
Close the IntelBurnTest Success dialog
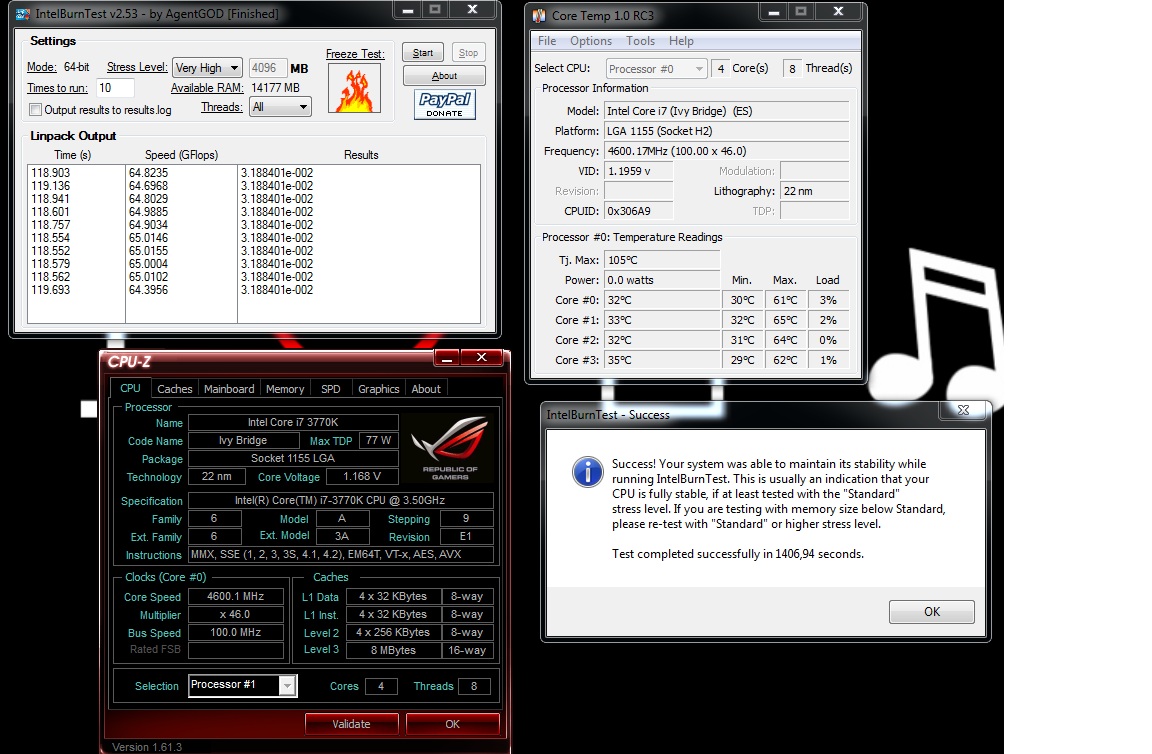click(x=963, y=410)
